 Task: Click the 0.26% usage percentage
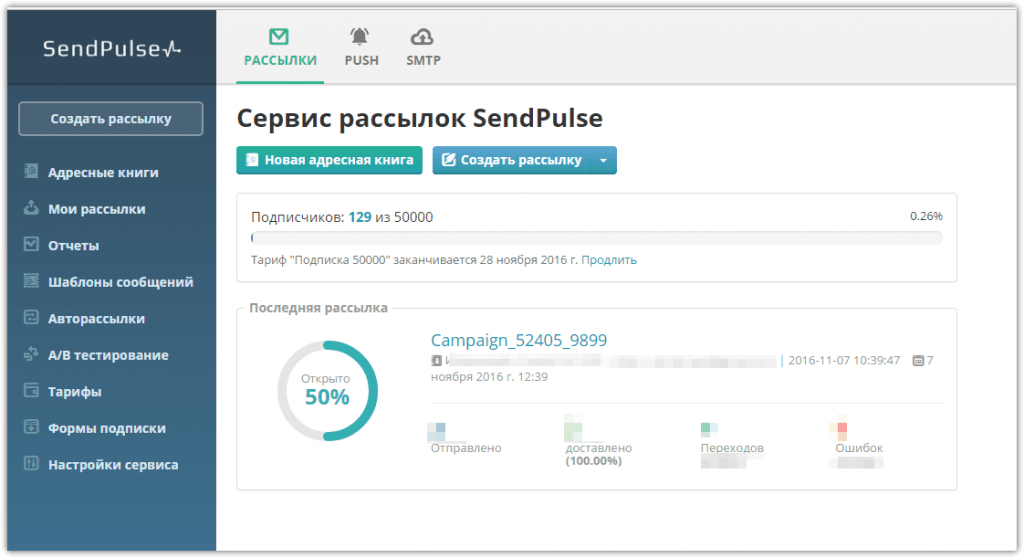click(x=926, y=216)
